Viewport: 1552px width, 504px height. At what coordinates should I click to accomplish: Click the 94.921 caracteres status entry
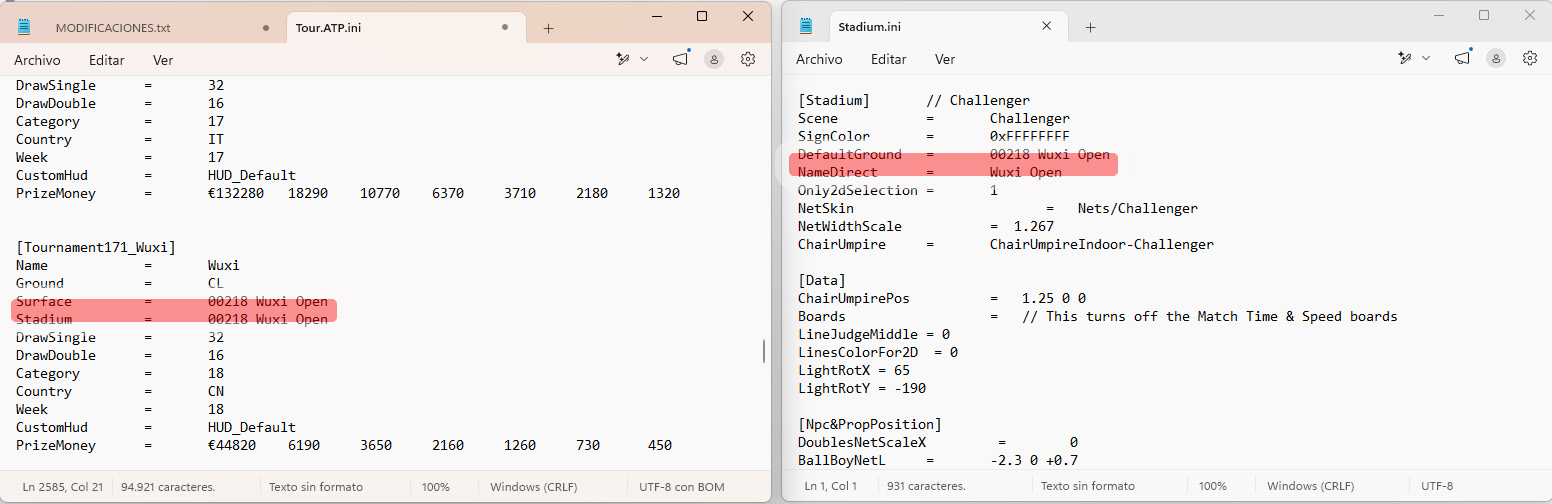(x=168, y=487)
